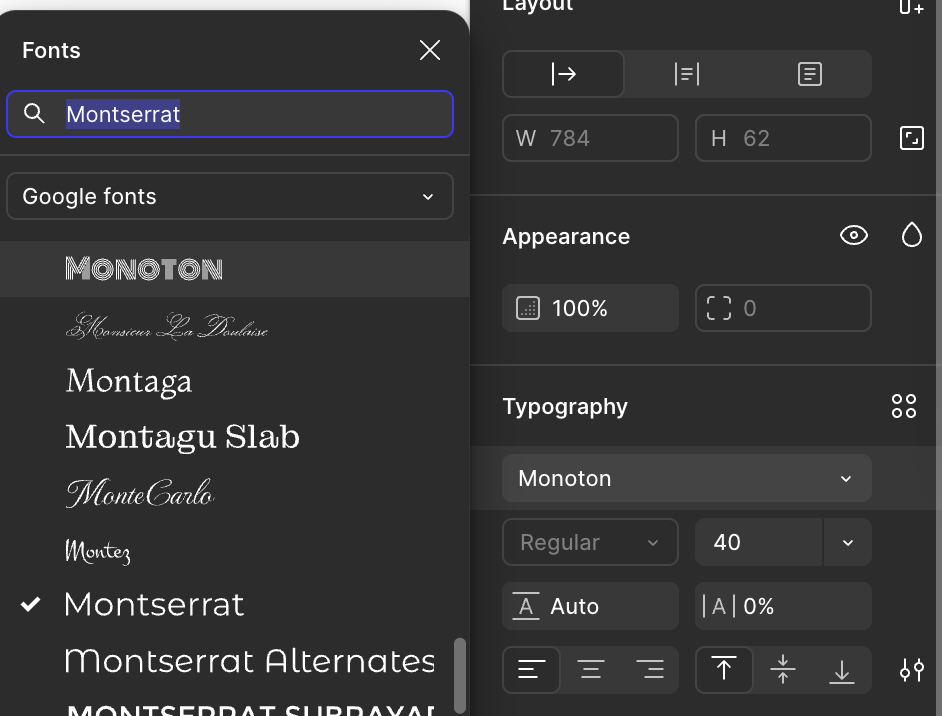This screenshot has height=716, width=942.
Task: Click the font list scrollbar
Action: click(x=460, y=675)
